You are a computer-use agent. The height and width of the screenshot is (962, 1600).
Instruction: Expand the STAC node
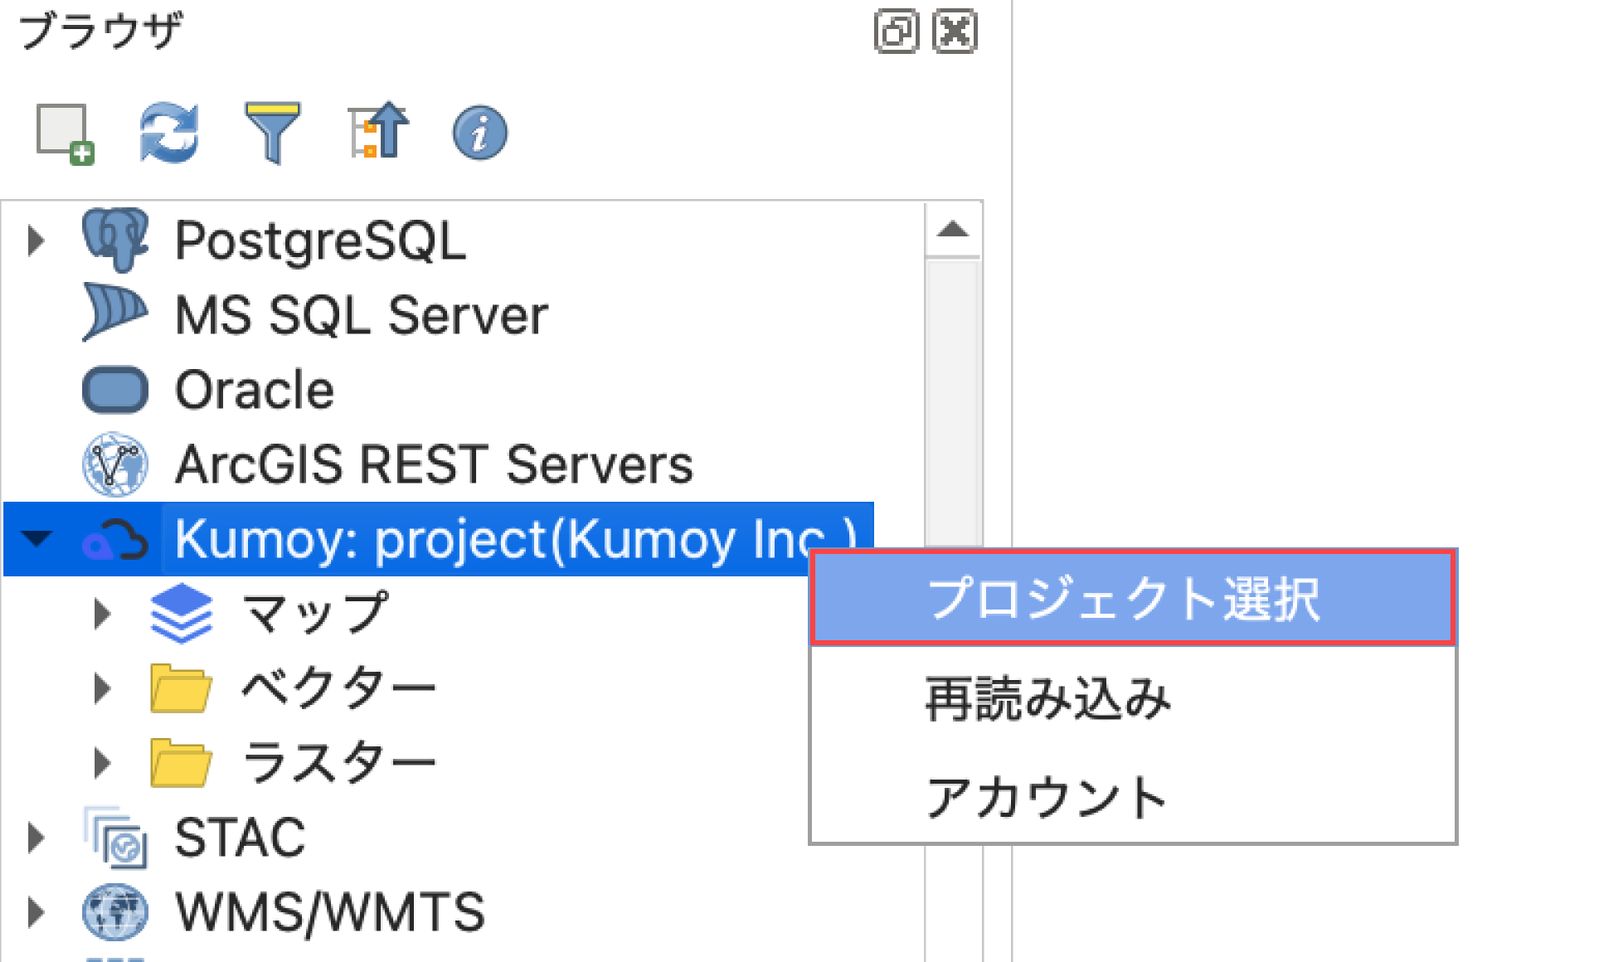tap(37, 837)
